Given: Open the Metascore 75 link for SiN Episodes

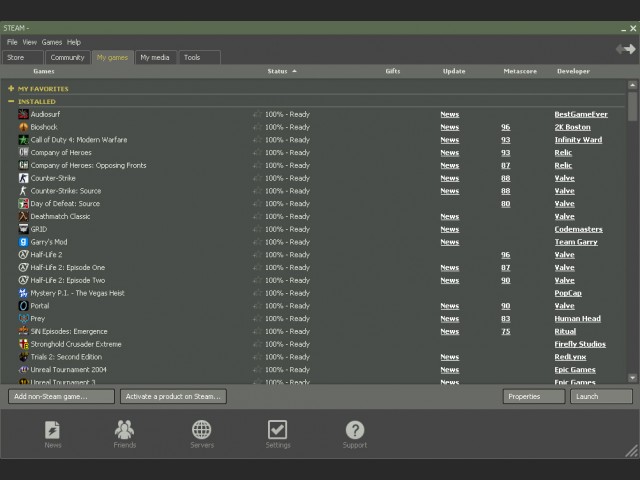Looking at the screenshot, I should 505,331.
